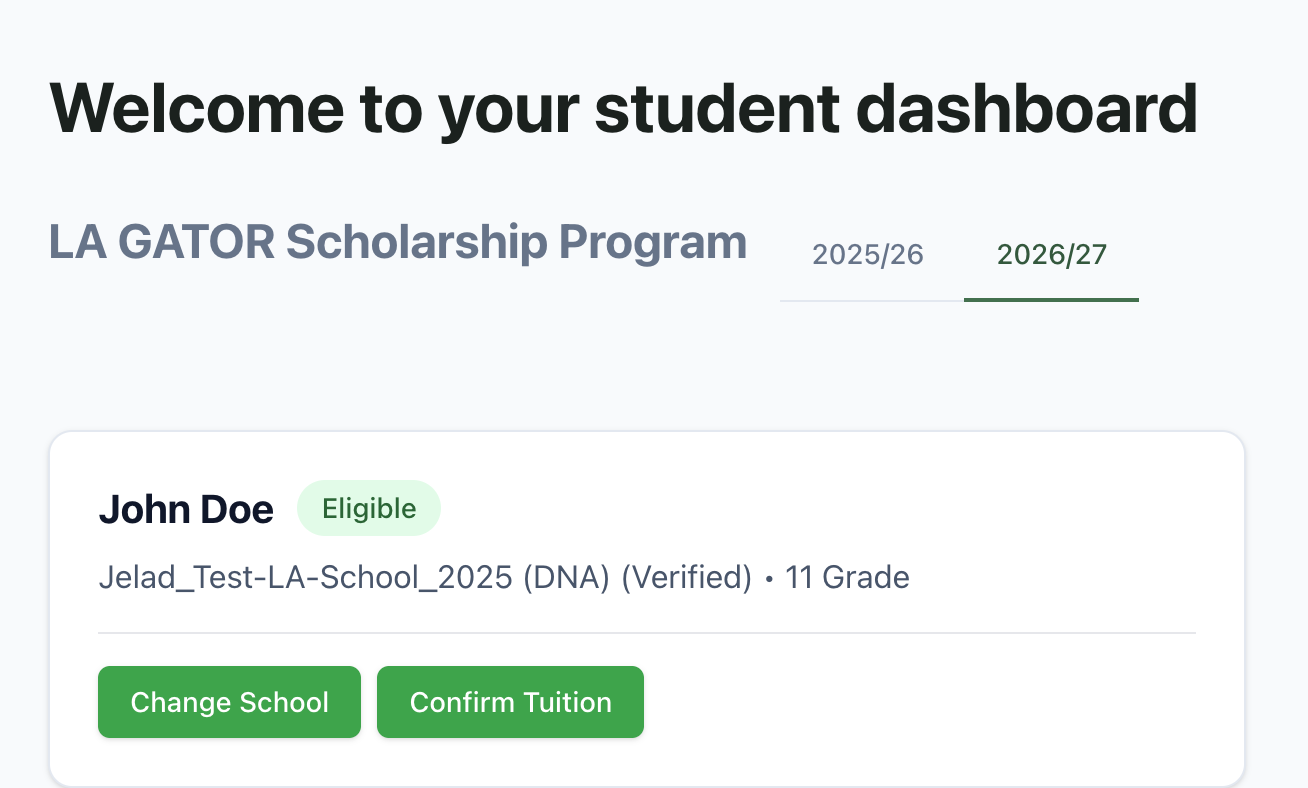
Task: Click the Jelad_Test-LA-School_2025 school name
Action: point(304,578)
